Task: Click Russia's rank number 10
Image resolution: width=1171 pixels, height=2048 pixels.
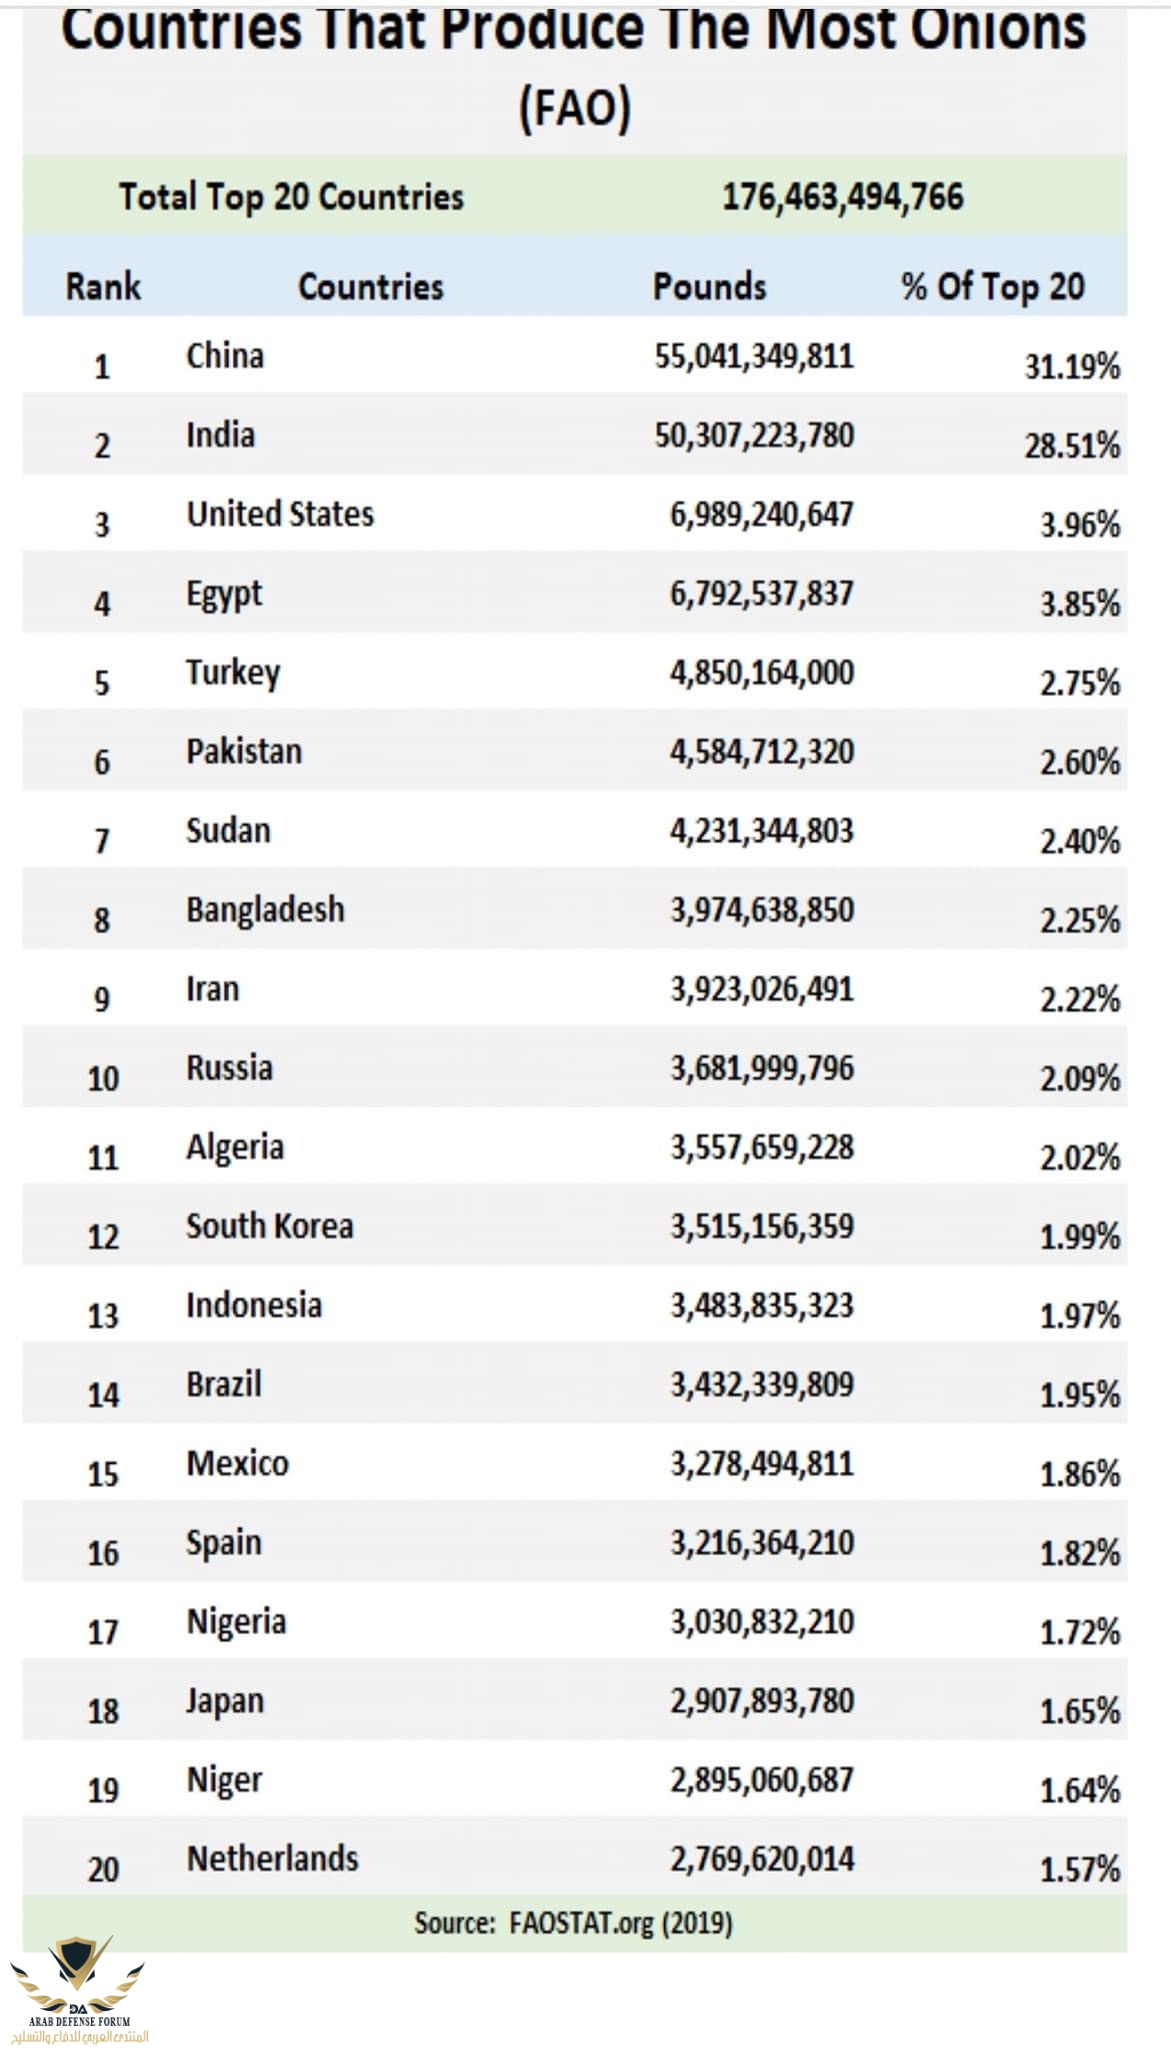Action: (x=103, y=1079)
